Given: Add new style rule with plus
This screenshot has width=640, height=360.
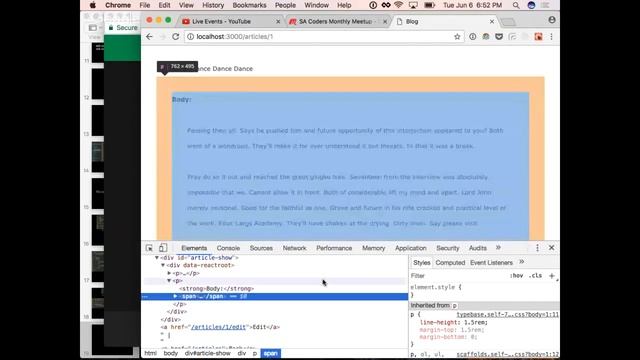Looking at the screenshot, I should [x=551, y=276].
